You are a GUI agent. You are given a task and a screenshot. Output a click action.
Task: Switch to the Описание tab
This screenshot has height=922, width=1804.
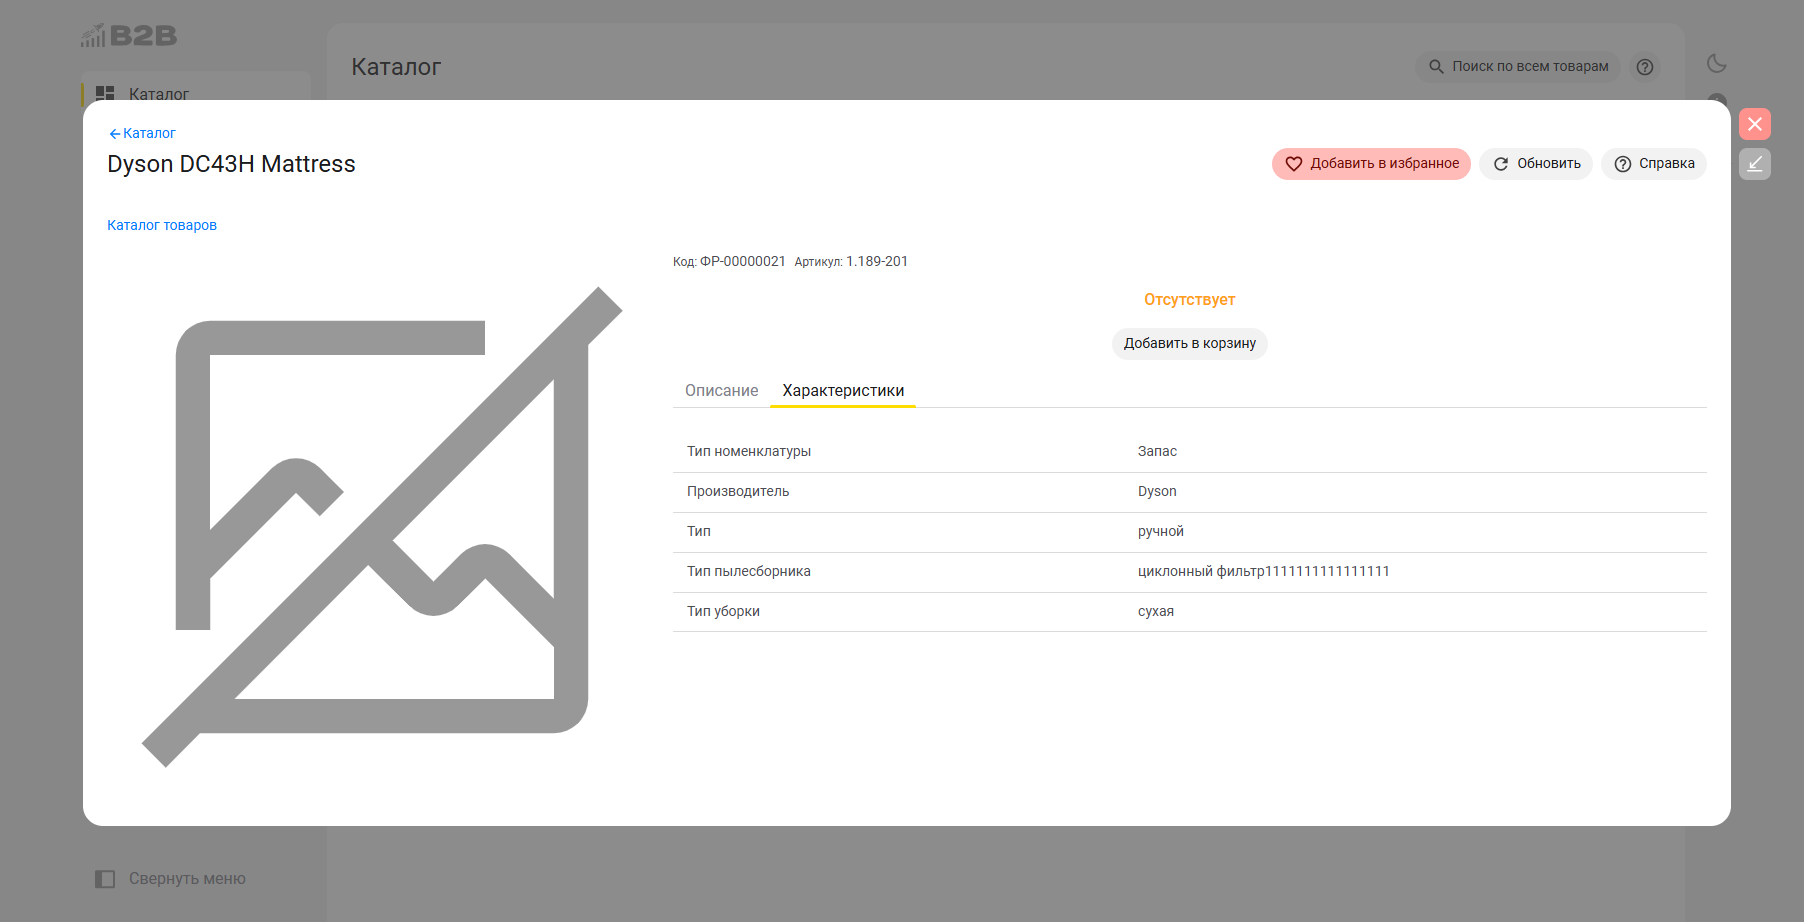tap(722, 391)
